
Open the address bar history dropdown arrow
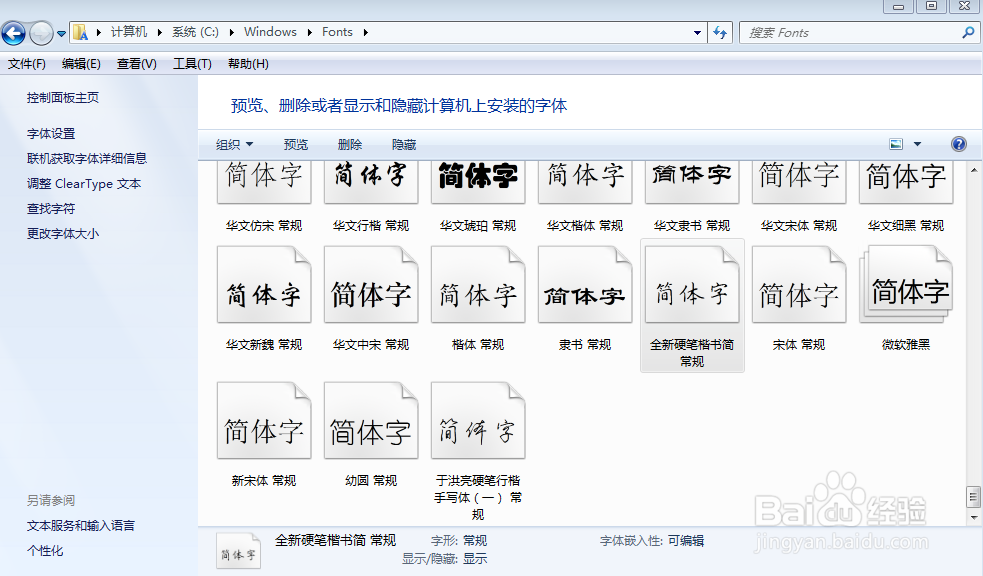698,32
